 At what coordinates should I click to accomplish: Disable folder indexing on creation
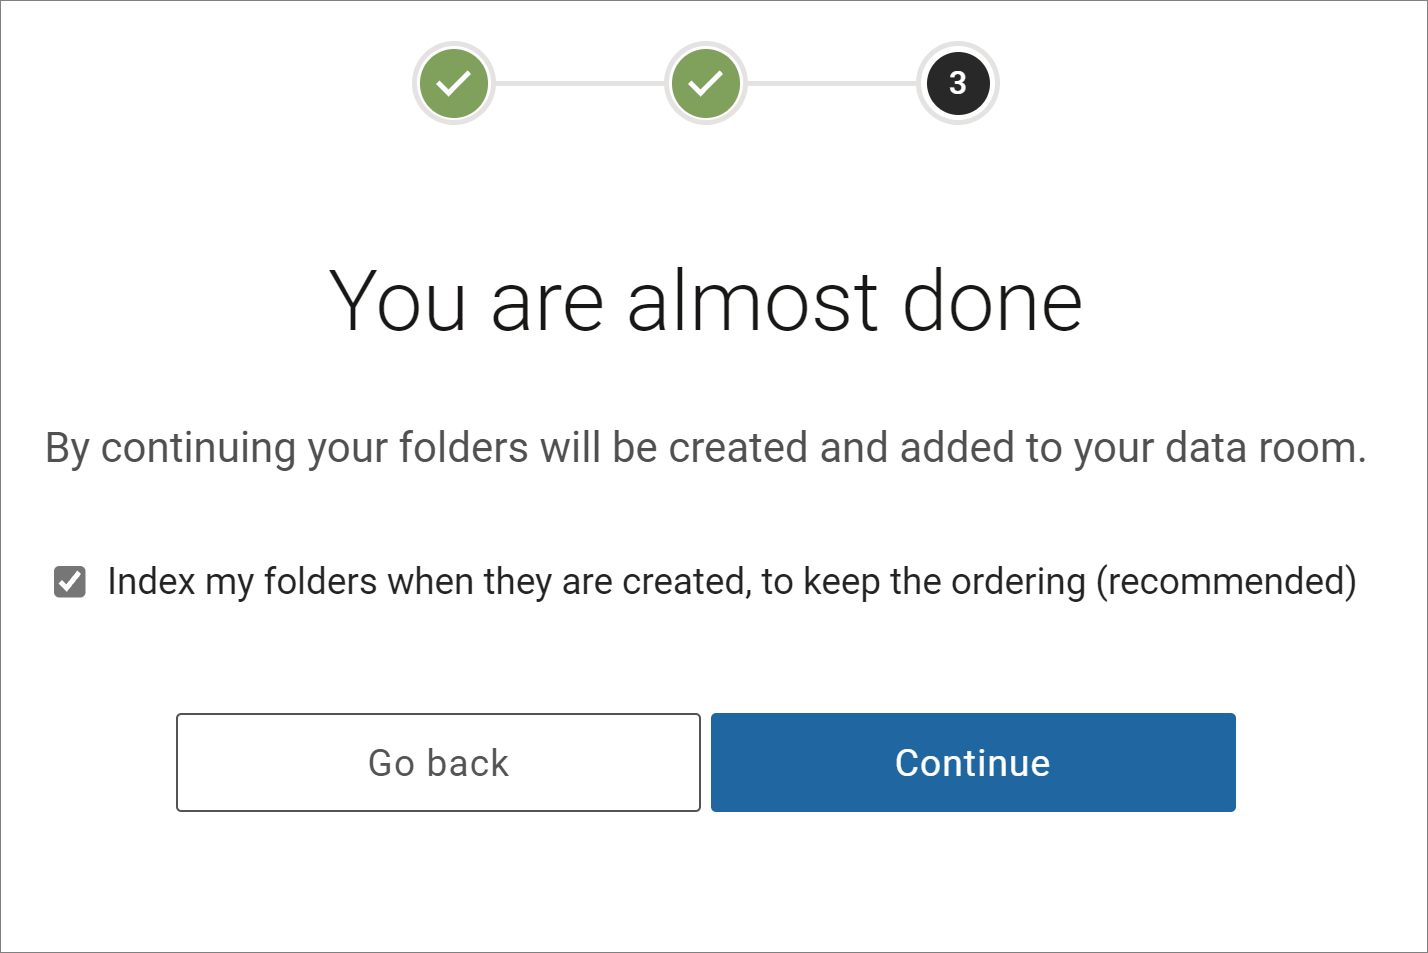(x=69, y=581)
